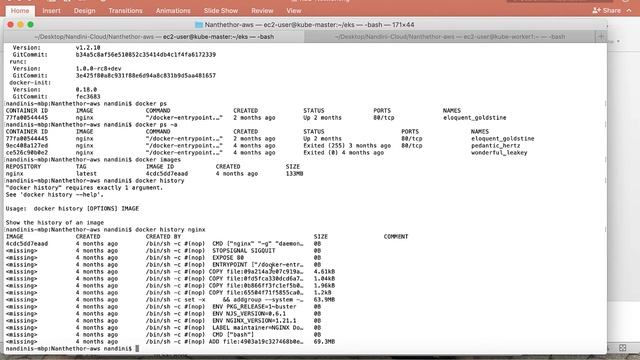Click the name pedantic_hertz
The width and height of the screenshot is (640, 360).
(496, 146)
